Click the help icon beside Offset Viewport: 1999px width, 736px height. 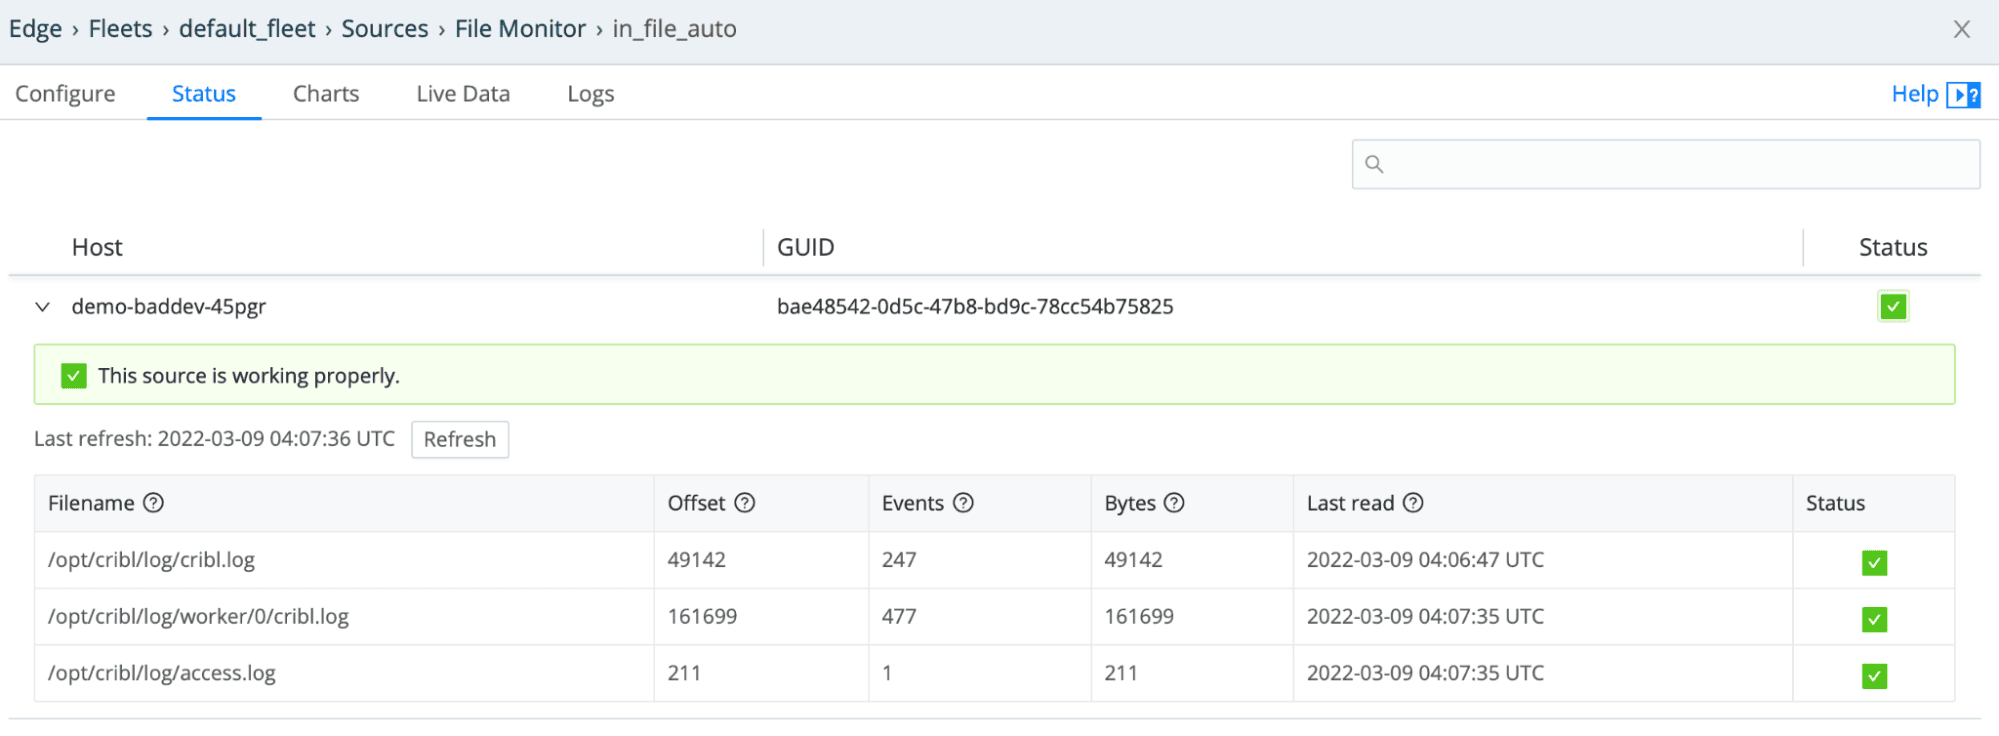[x=745, y=503]
